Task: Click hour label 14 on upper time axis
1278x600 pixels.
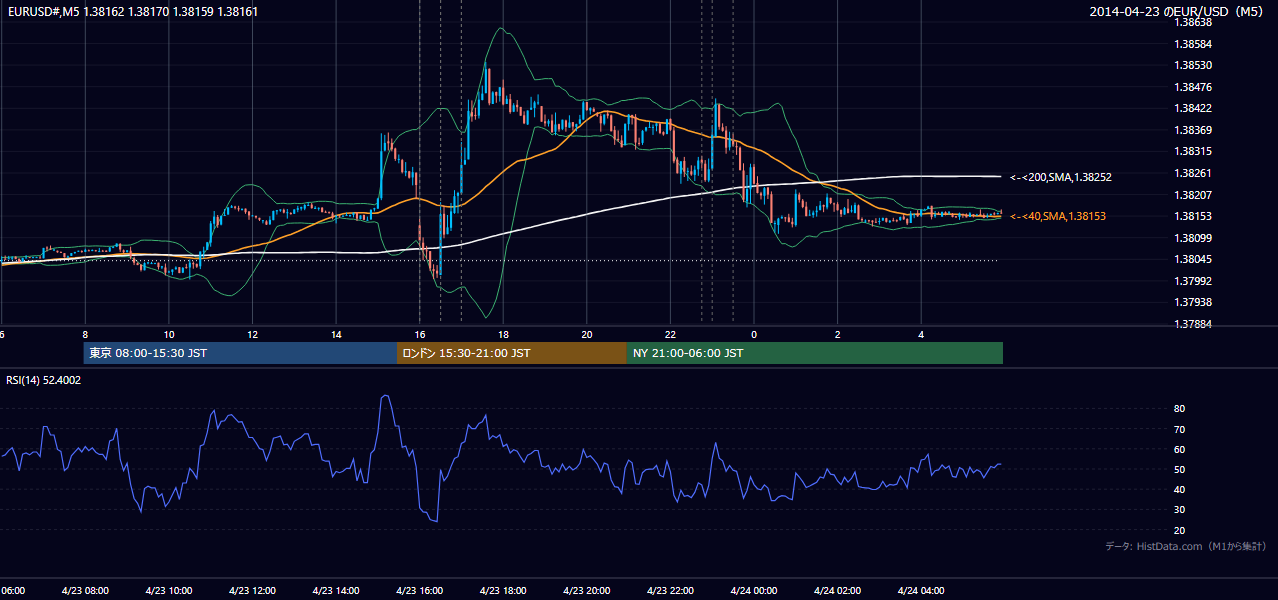Action: 336,334
